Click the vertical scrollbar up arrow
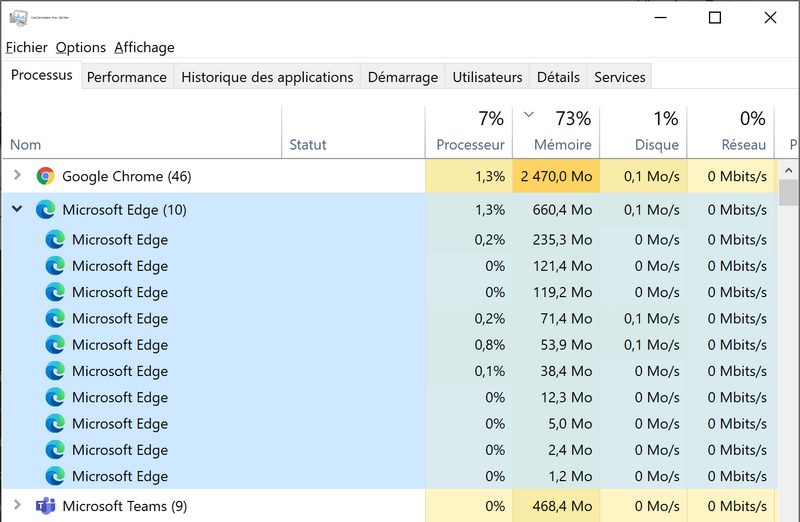The image size is (800, 522). point(789,169)
